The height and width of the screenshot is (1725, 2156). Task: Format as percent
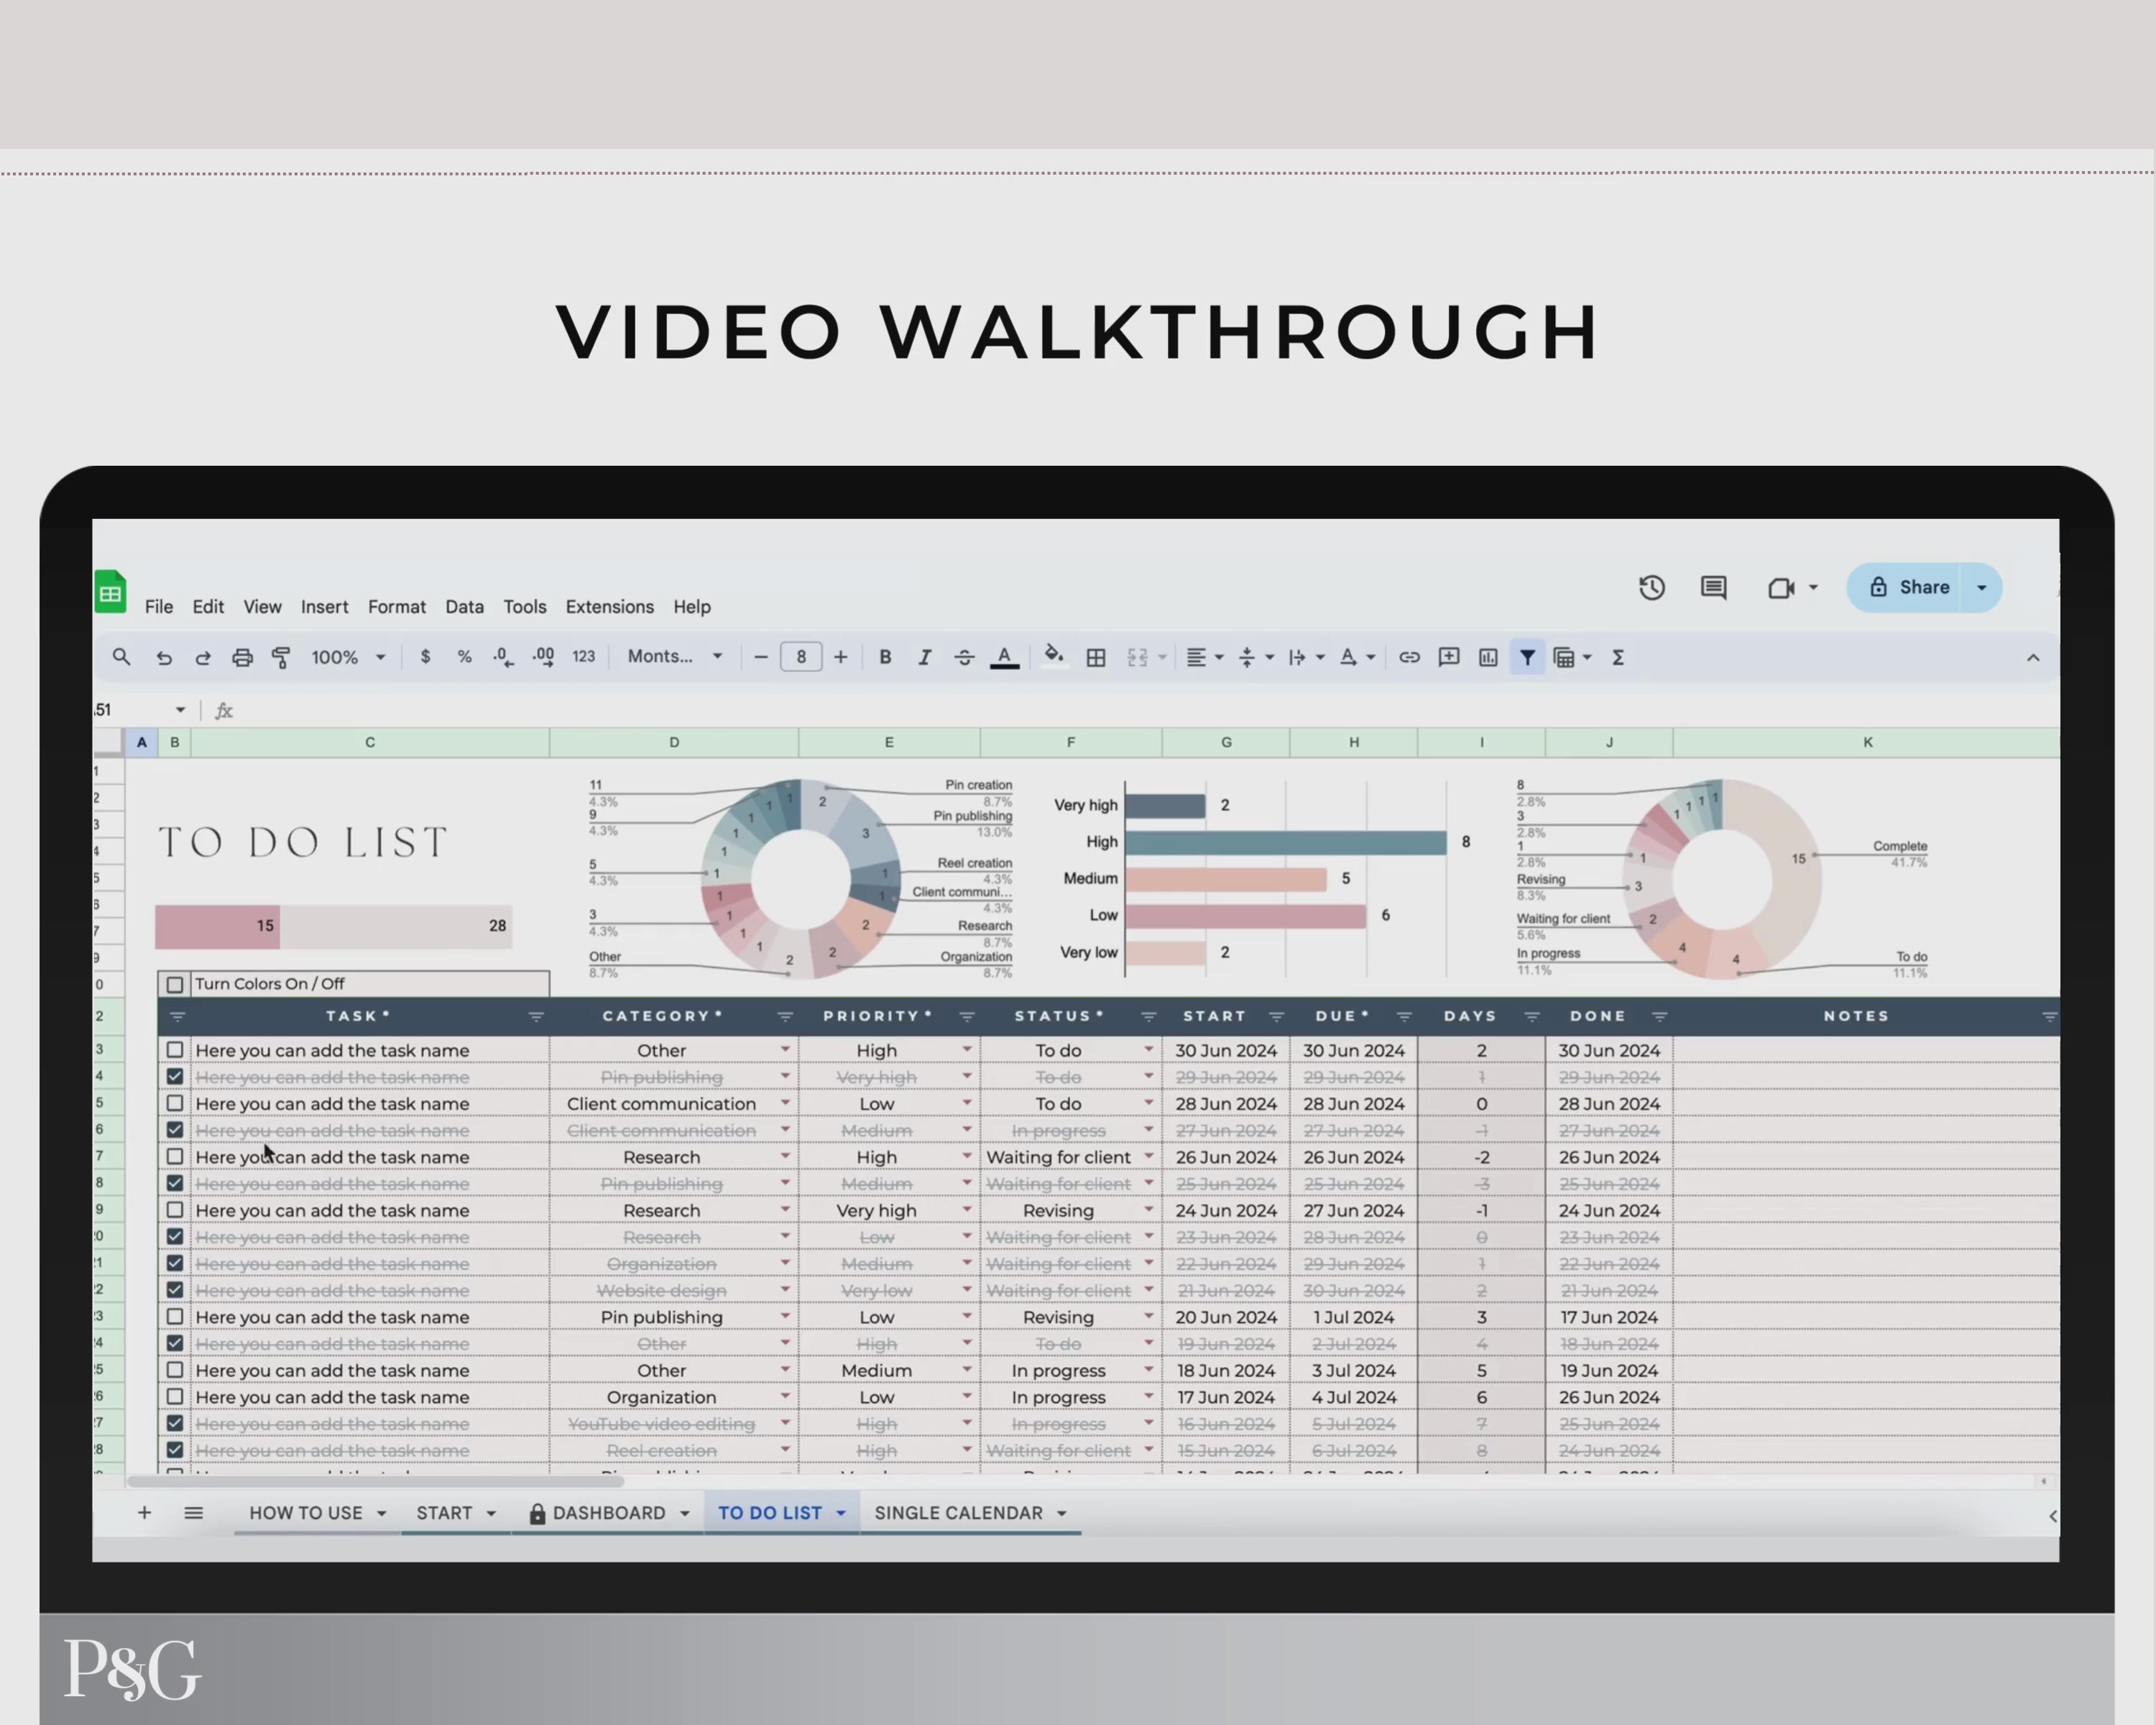click(464, 657)
